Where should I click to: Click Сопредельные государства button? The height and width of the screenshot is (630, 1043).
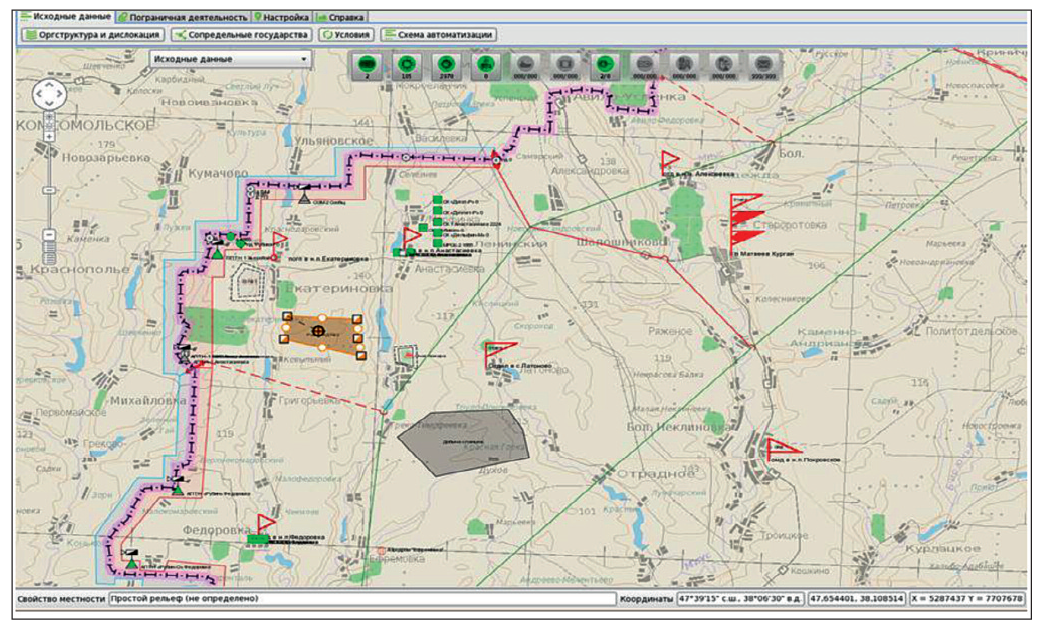(241, 35)
